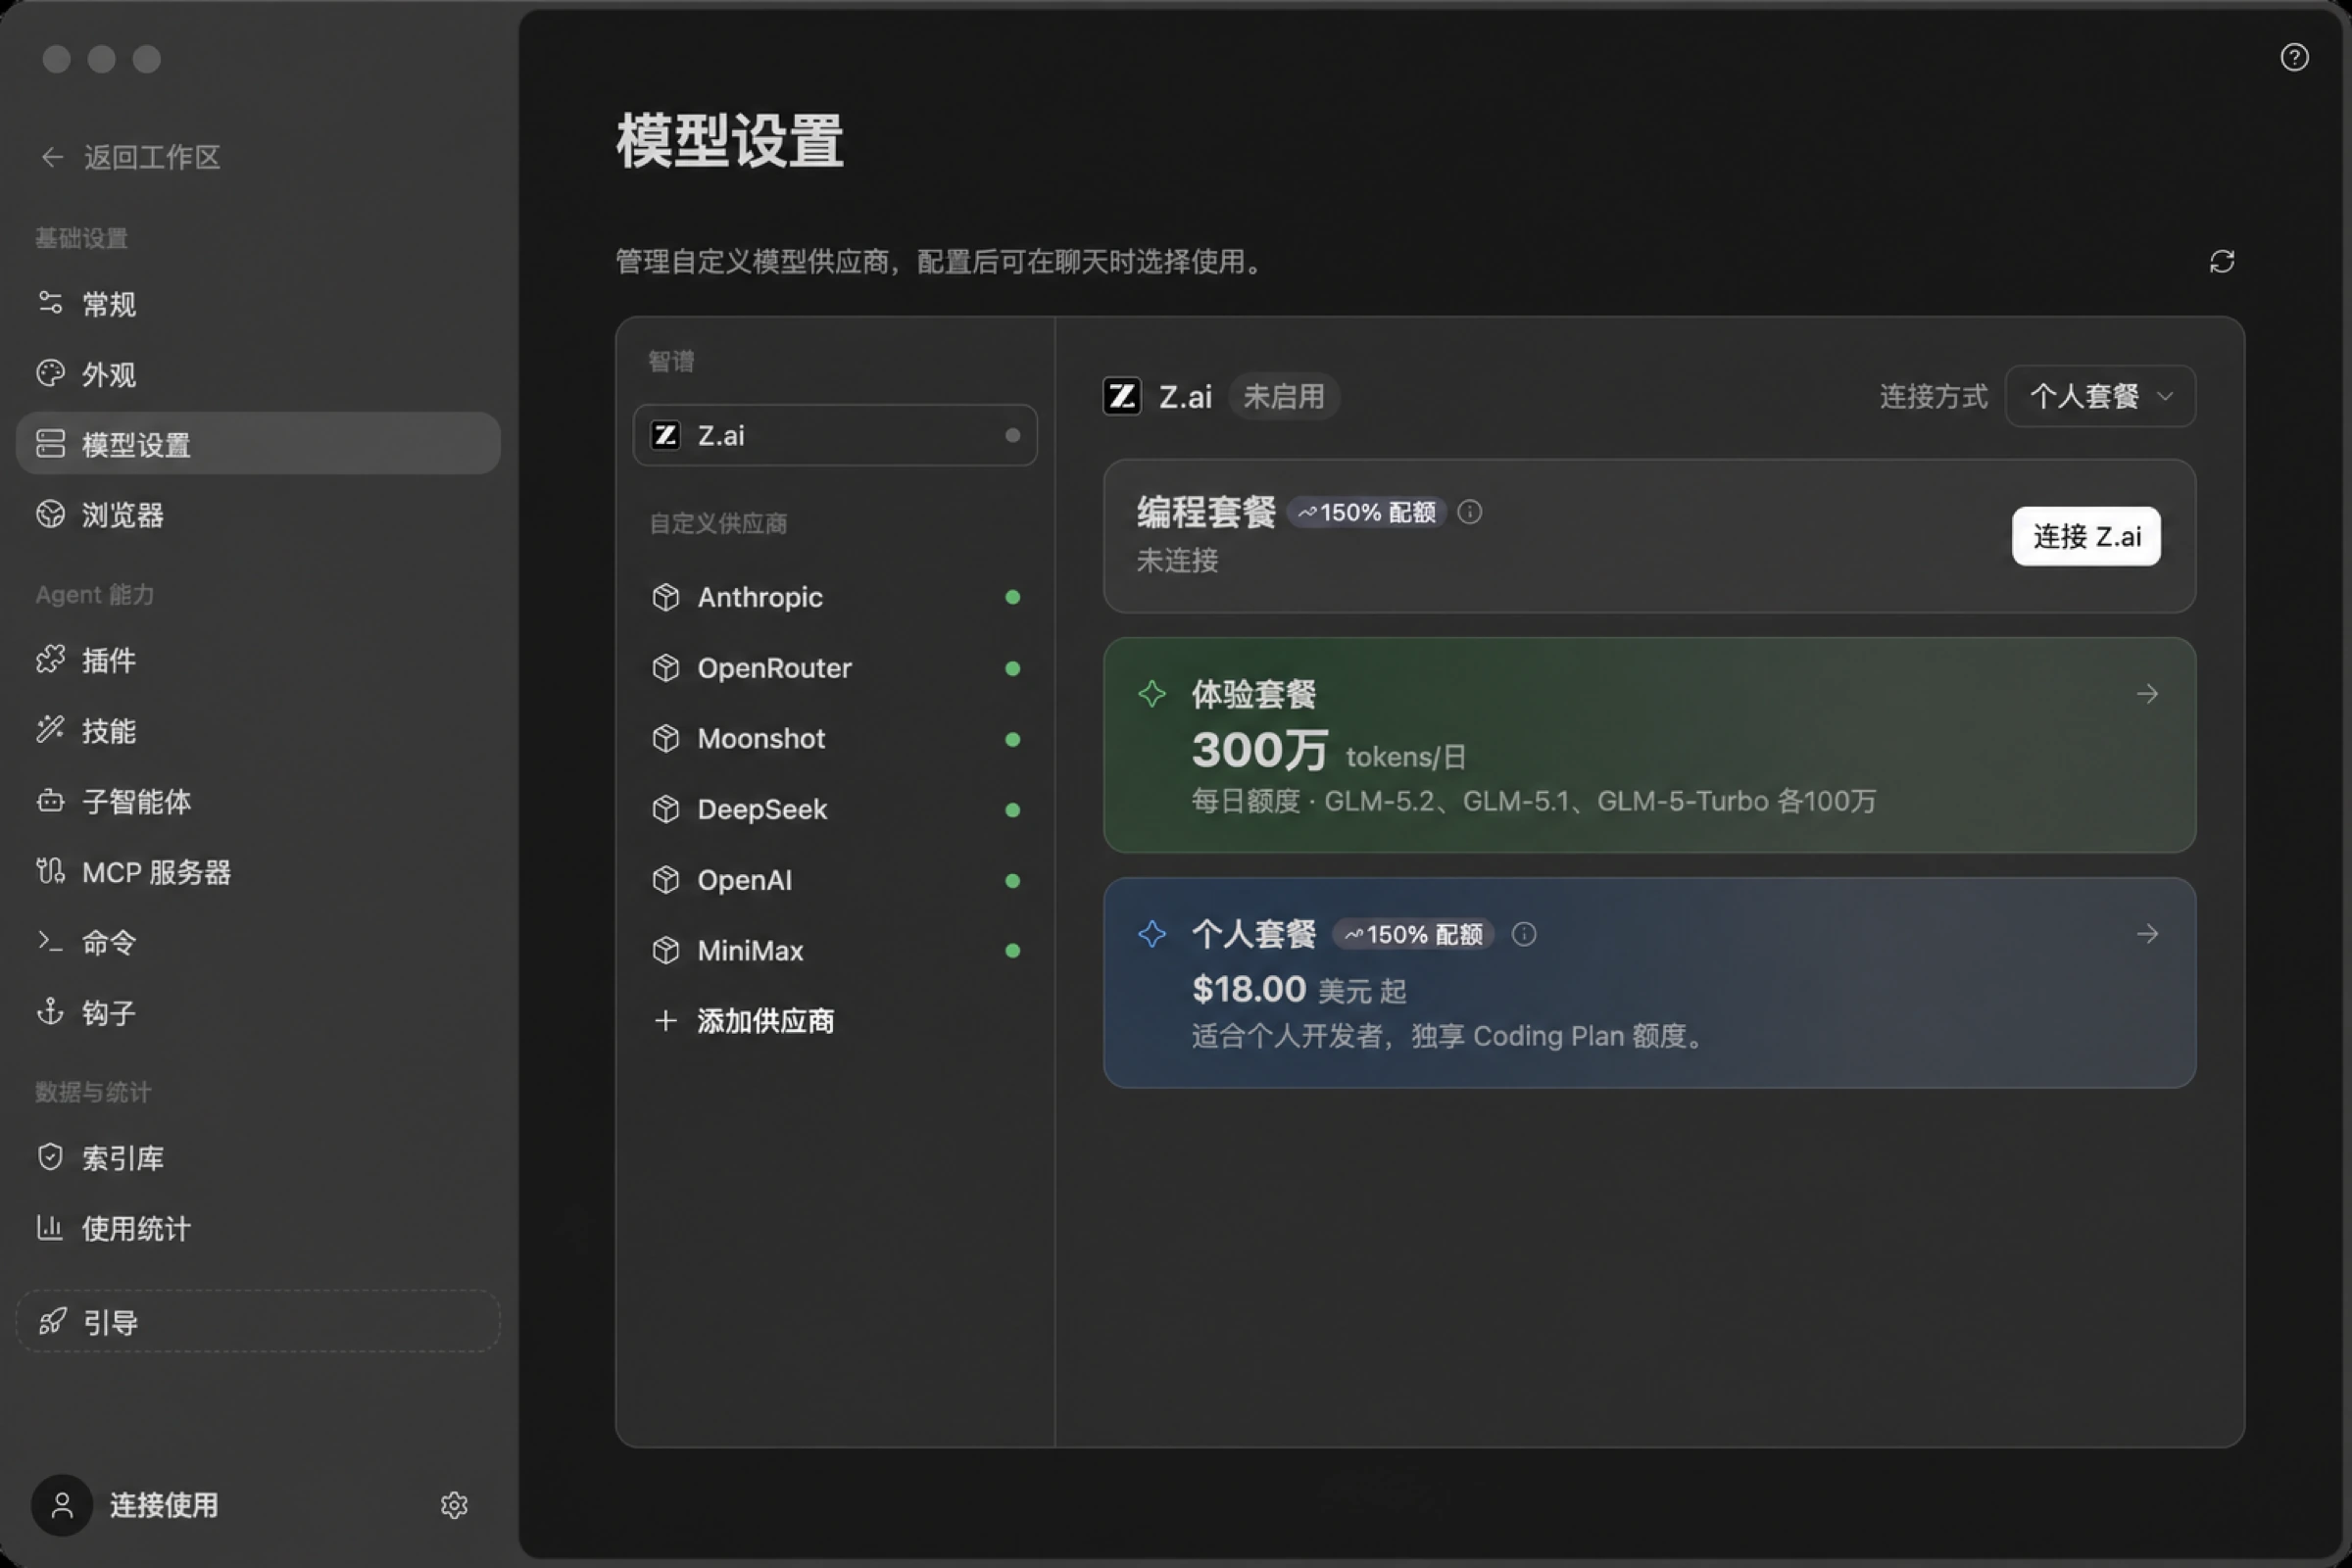Refresh the model provider list
Image resolution: width=2352 pixels, height=1568 pixels.
pyautogui.click(x=2222, y=262)
